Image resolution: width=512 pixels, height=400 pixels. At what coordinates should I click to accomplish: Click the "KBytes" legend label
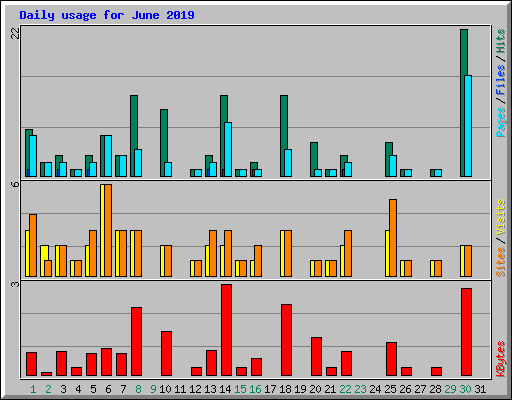pyautogui.click(x=501, y=359)
